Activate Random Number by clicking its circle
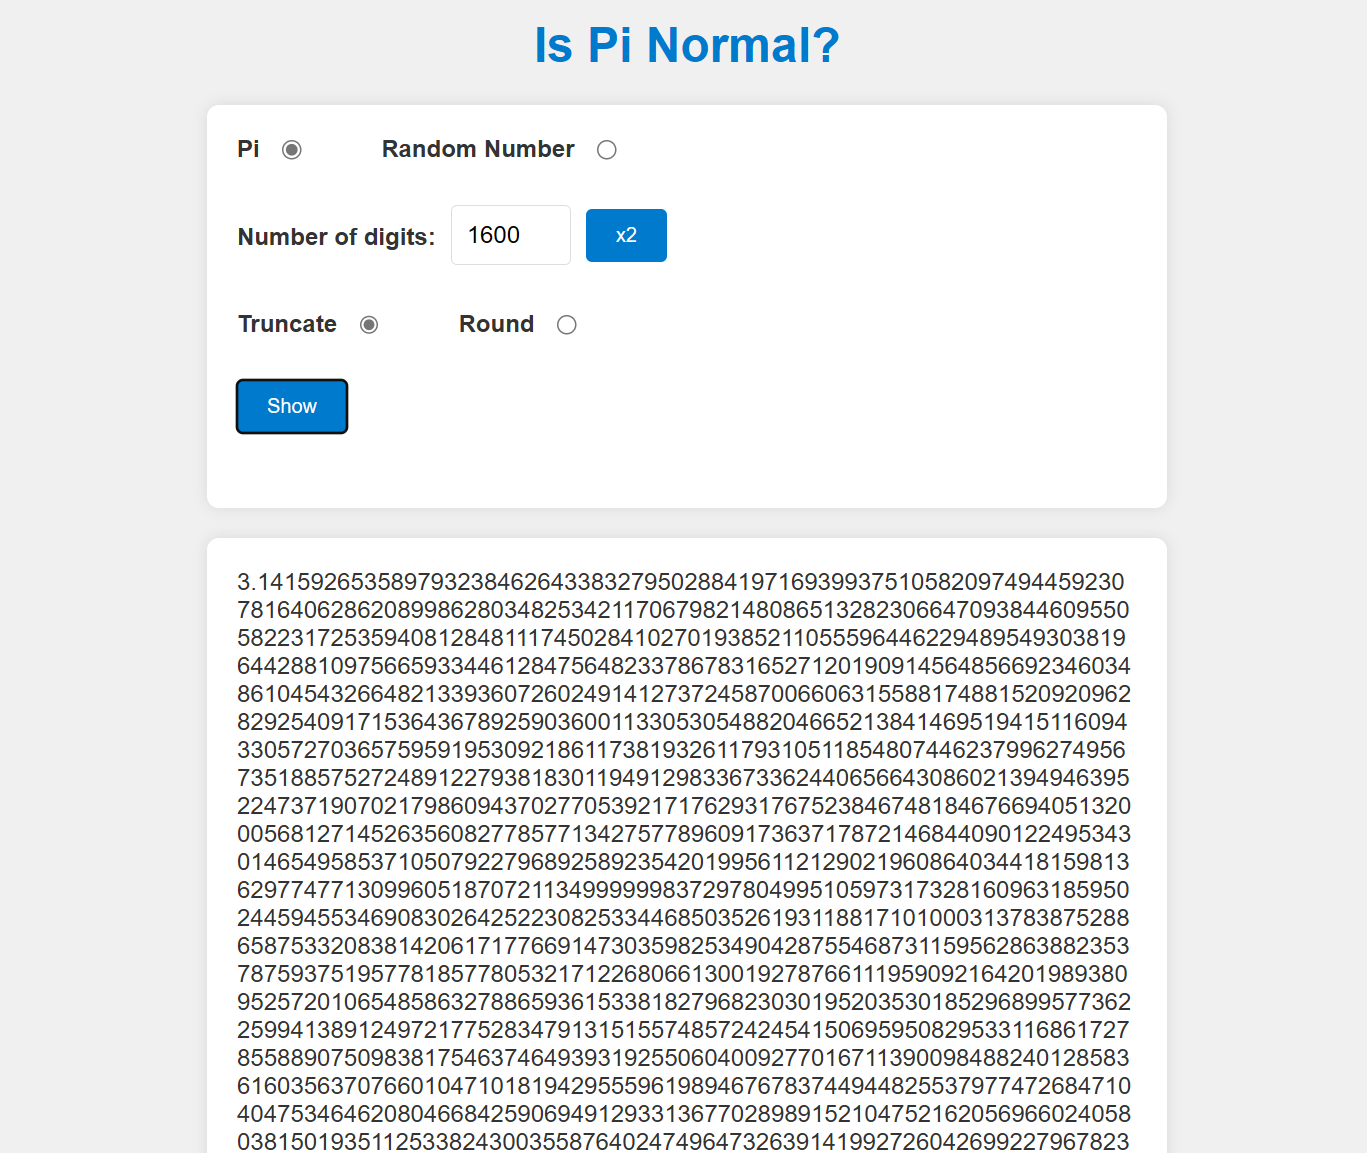The width and height of the screenshot is (1367, 1153). point(607,149)
